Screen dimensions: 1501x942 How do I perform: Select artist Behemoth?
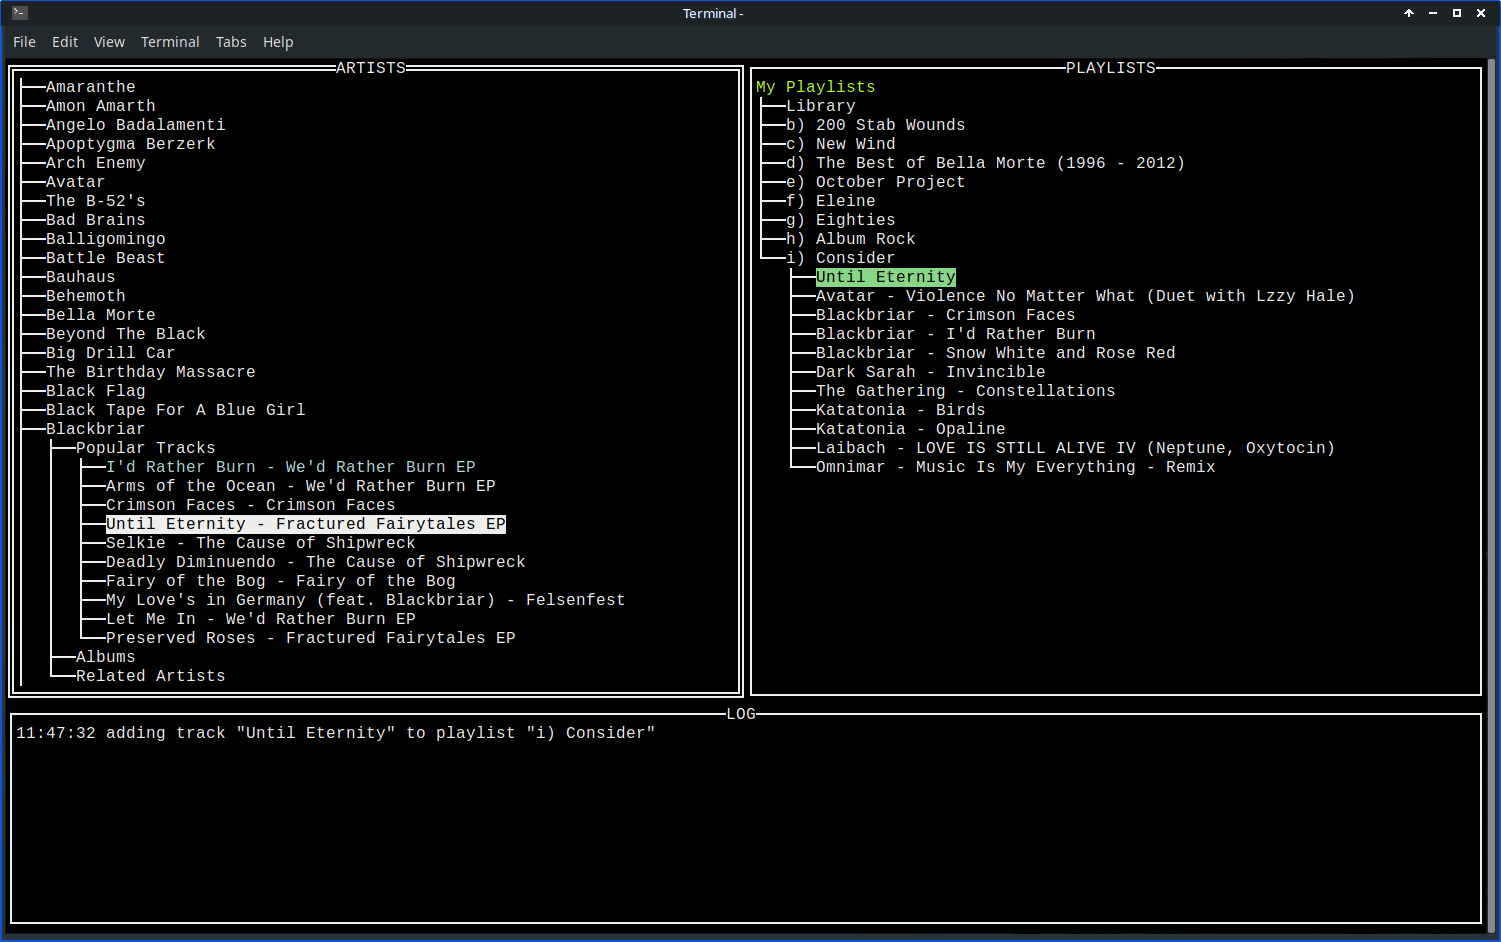tap(85, 296)
